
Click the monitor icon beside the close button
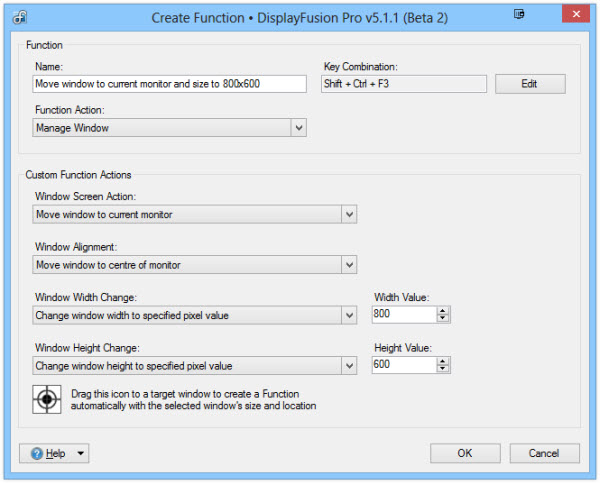(x=519, y=15)
